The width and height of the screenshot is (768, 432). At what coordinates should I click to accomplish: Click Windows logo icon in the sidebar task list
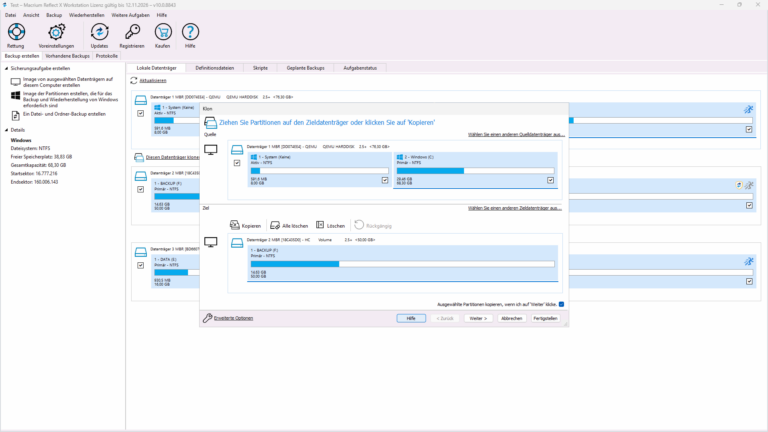[x=16, y=96]
